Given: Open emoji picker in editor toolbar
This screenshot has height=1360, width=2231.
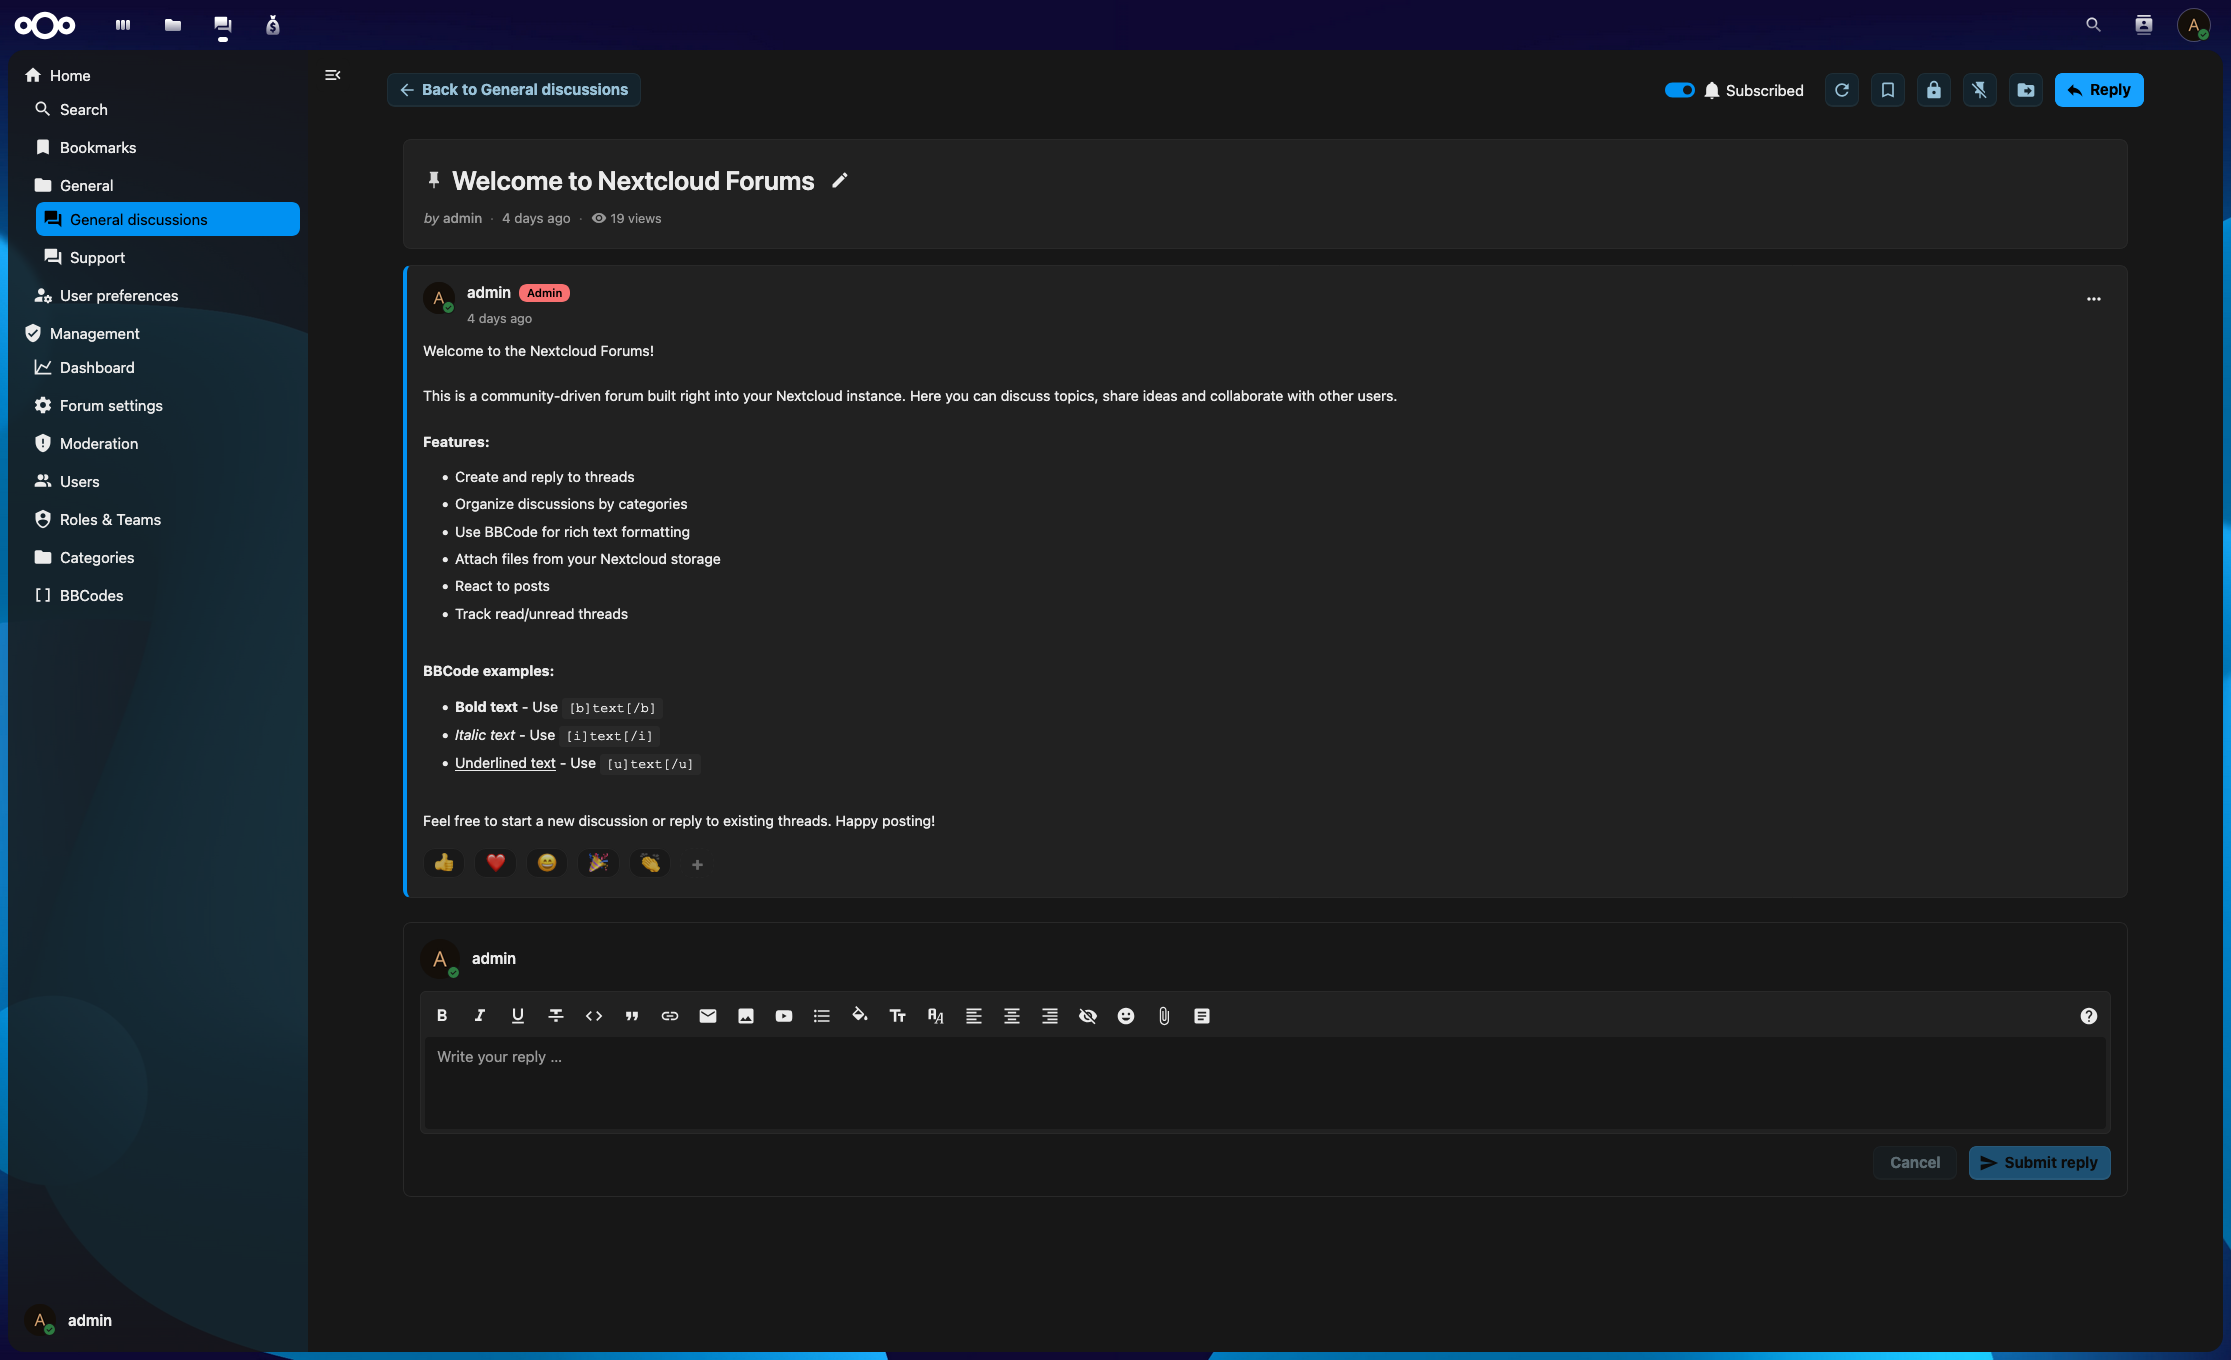Looking at the screenshot, I should [1126, 1016].
